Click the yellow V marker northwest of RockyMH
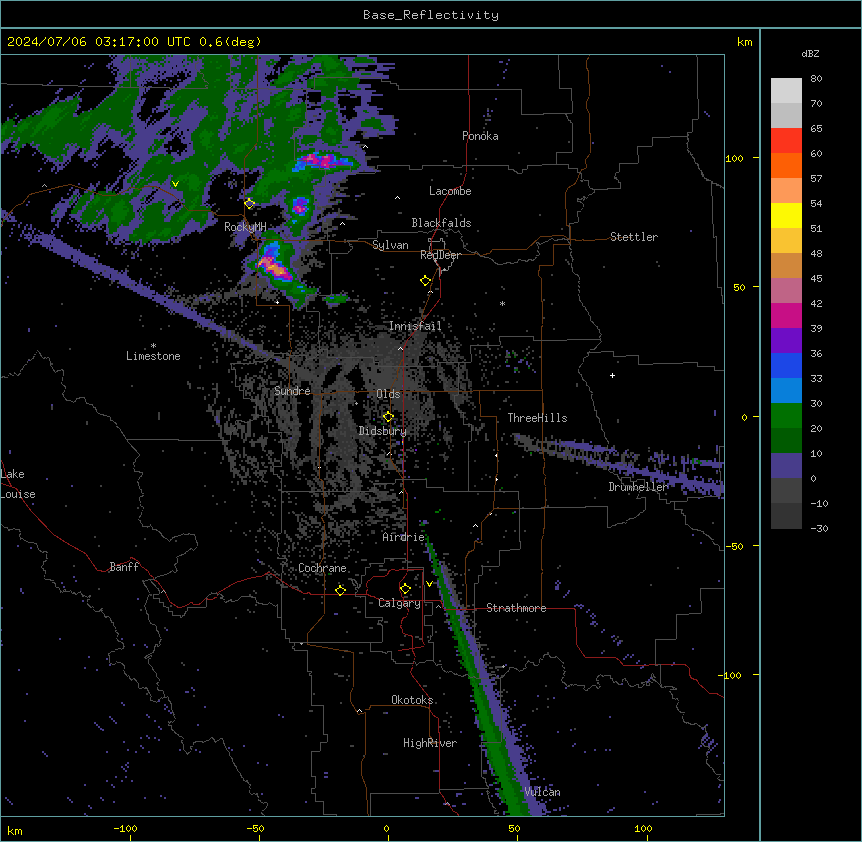 pyautogui.click(x=175, y=184)
